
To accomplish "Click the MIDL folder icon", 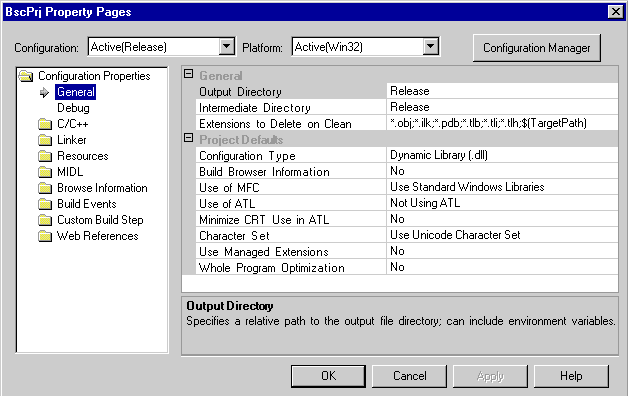I will pos(45,172).
